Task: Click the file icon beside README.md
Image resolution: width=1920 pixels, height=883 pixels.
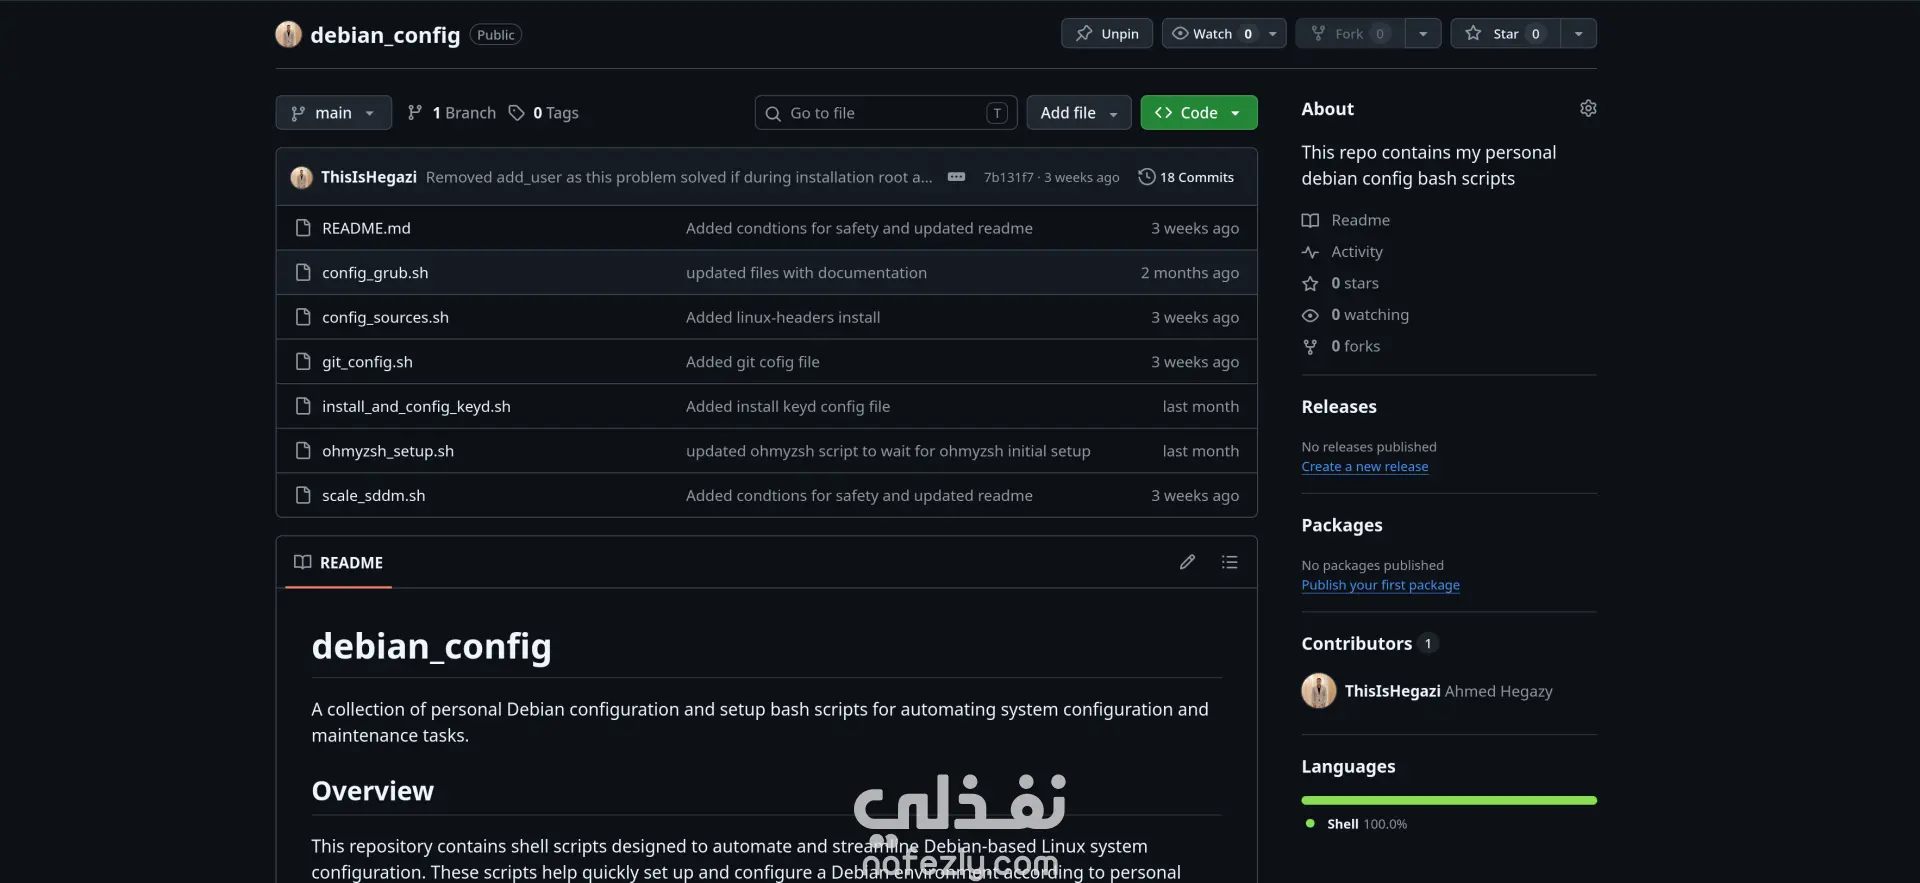Action: click(303, 228)
